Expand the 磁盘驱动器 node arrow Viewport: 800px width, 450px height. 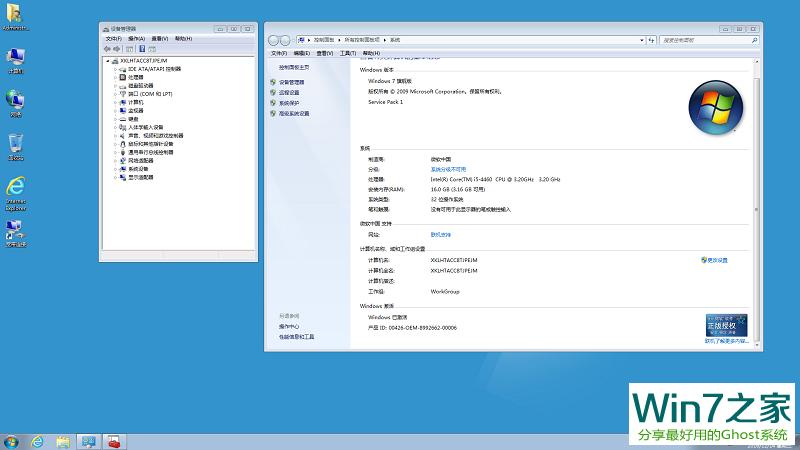(x=115, y=86)
